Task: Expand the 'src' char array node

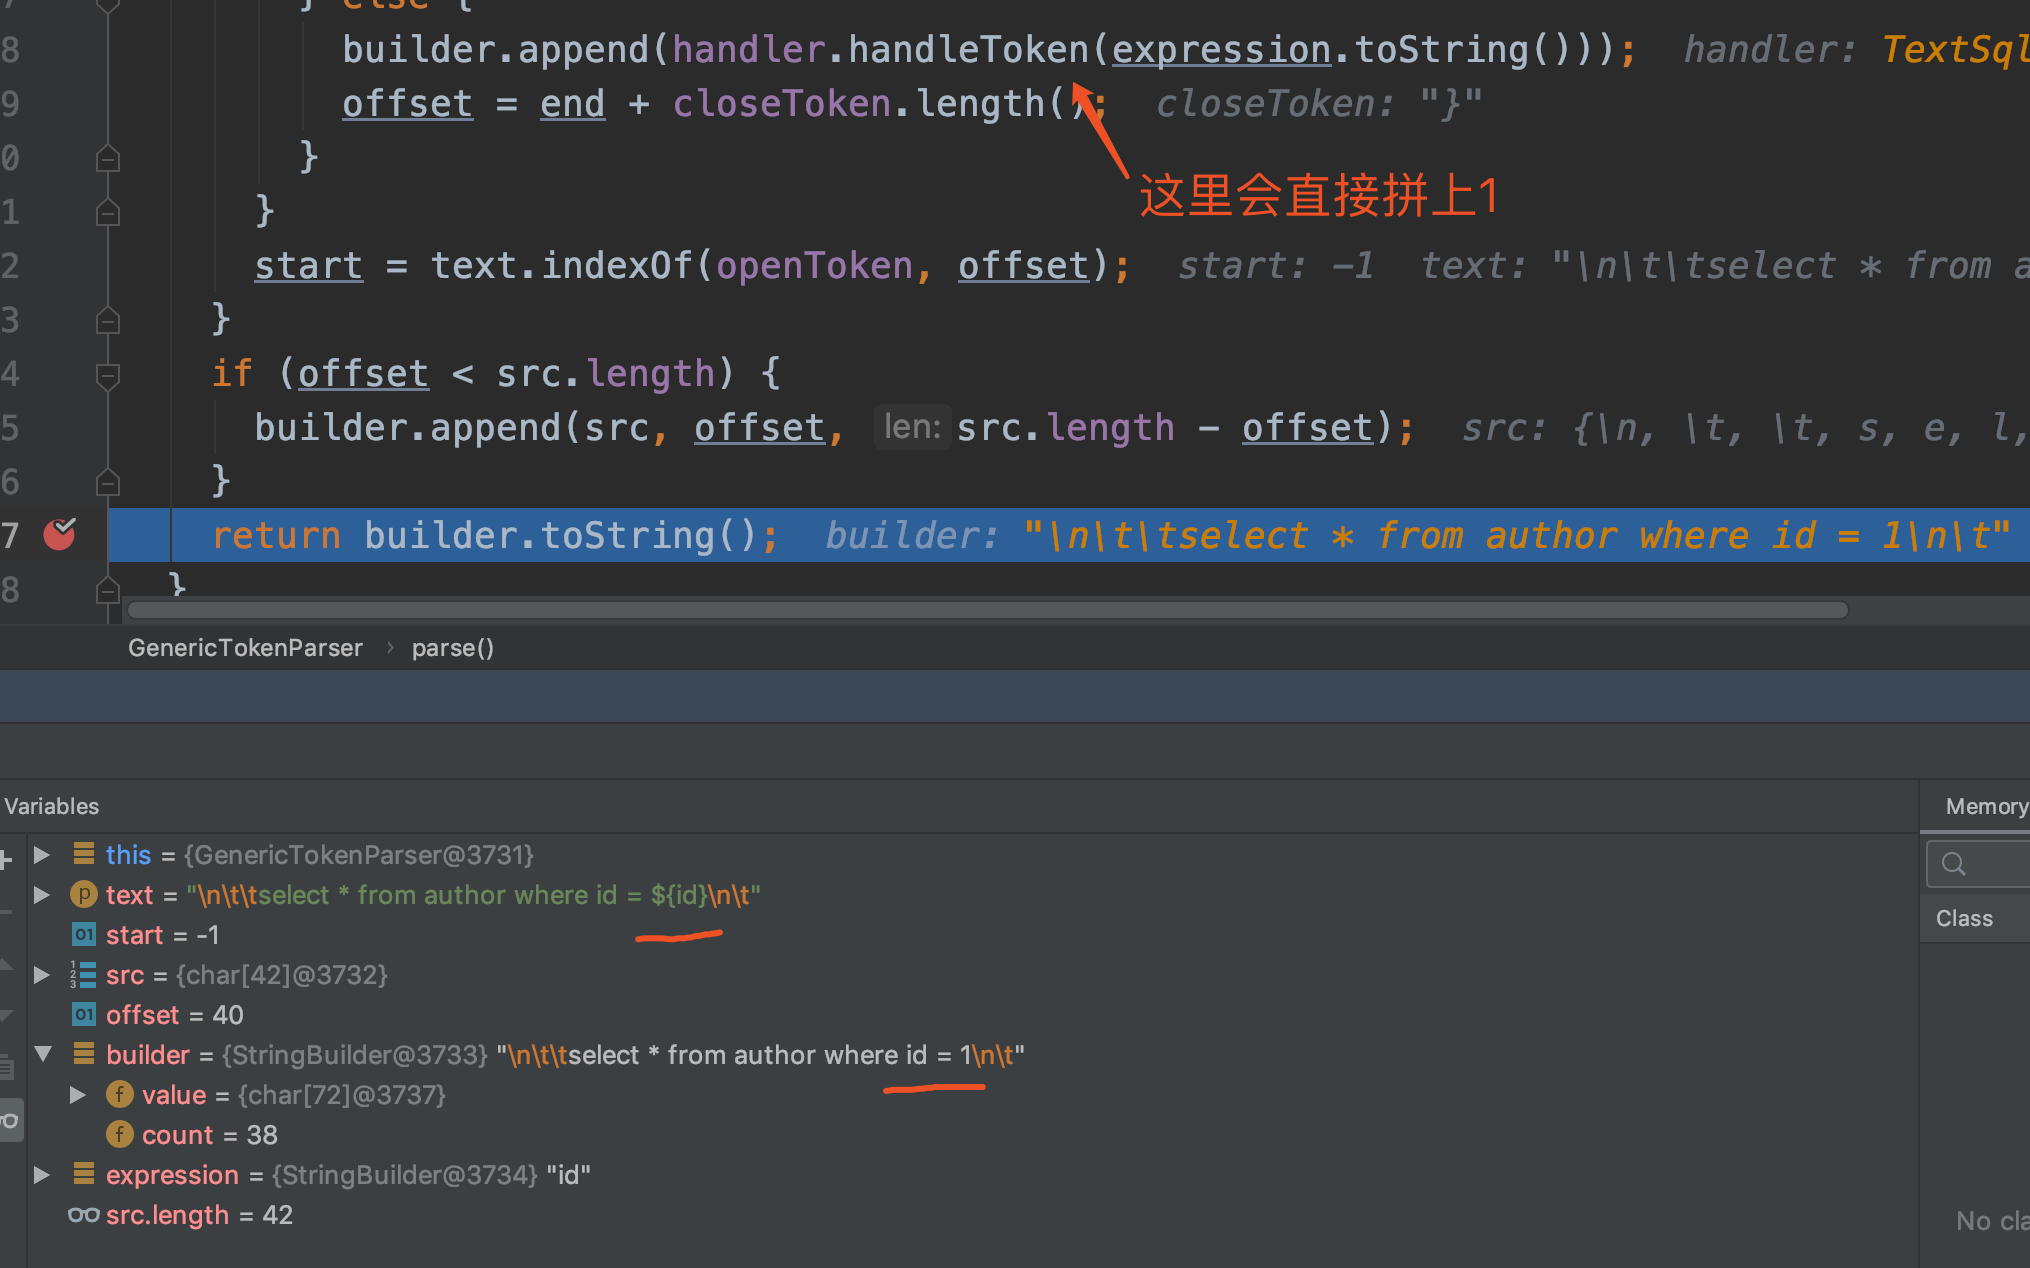Action: pos(42,975)
